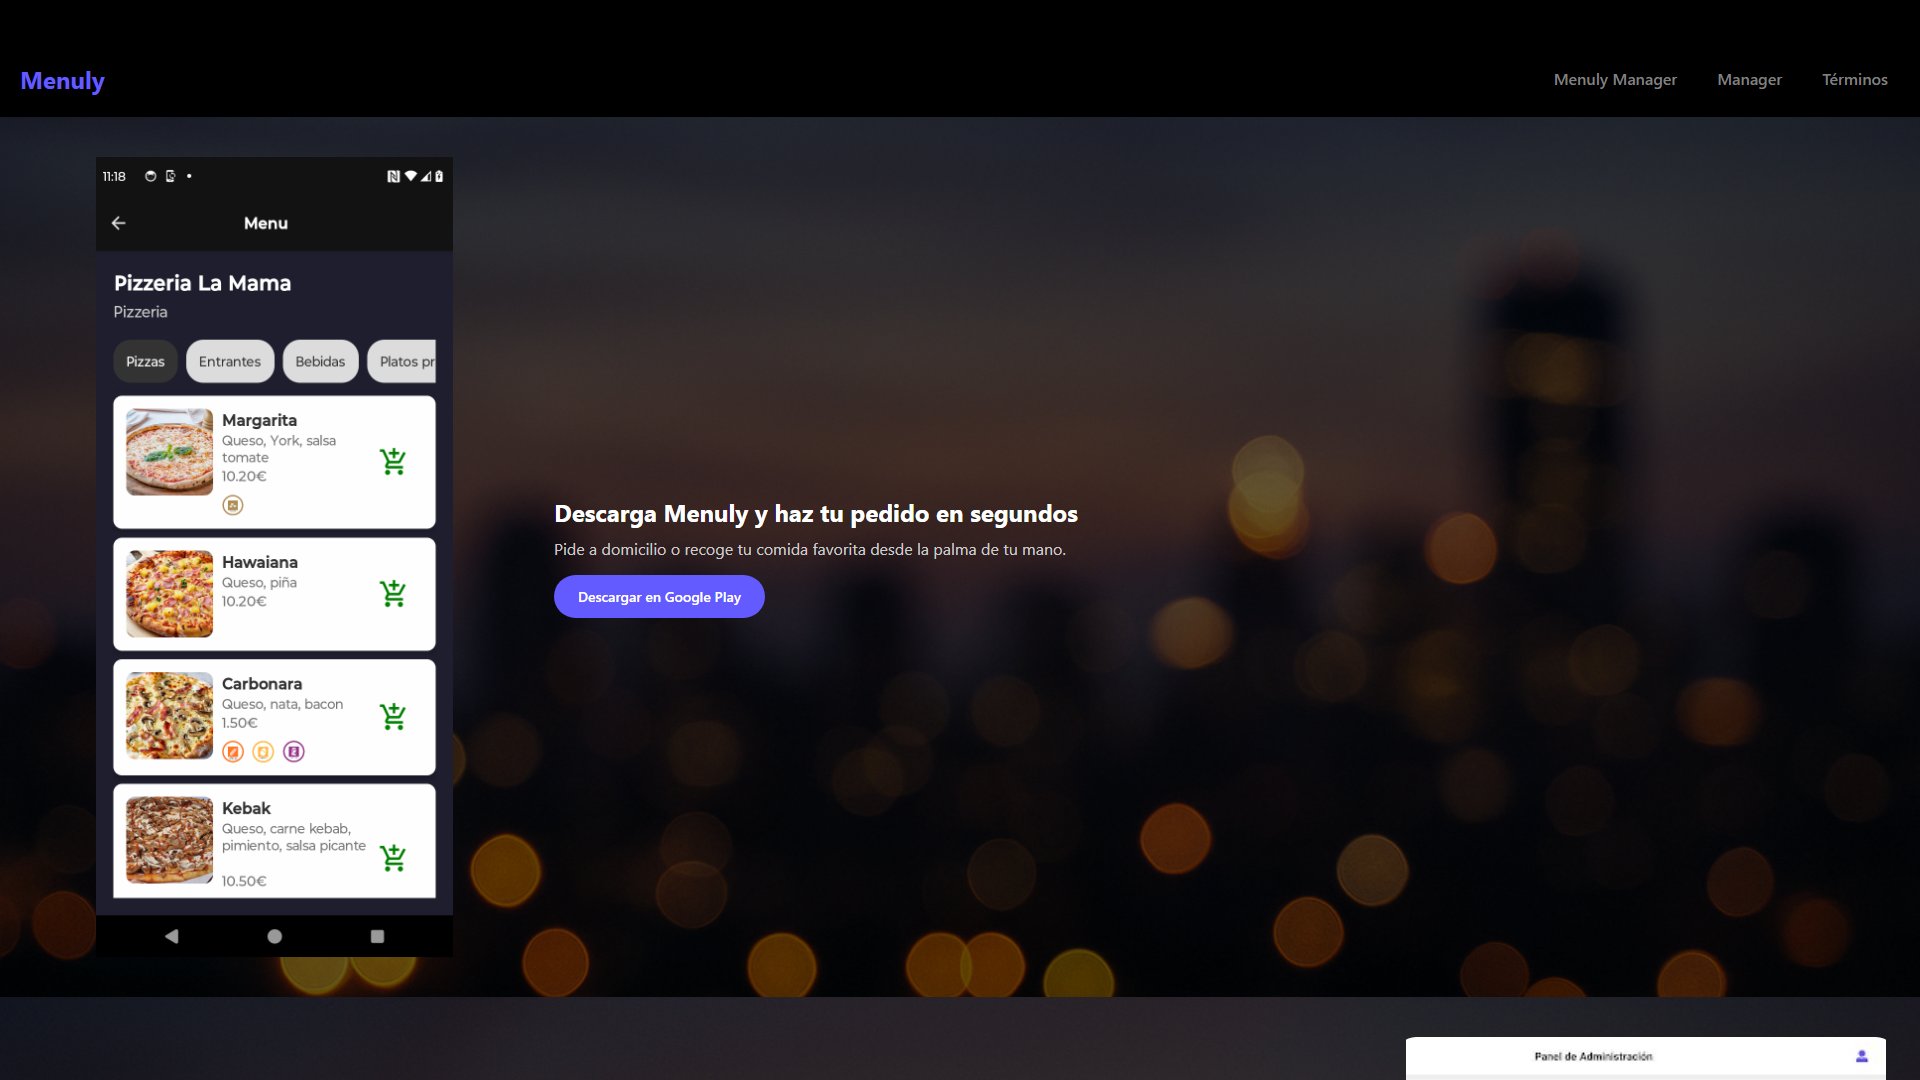The image size is (1920, 1080).
Task: Click the Carbonara pizza thumbnail
Action: (169, 716)
